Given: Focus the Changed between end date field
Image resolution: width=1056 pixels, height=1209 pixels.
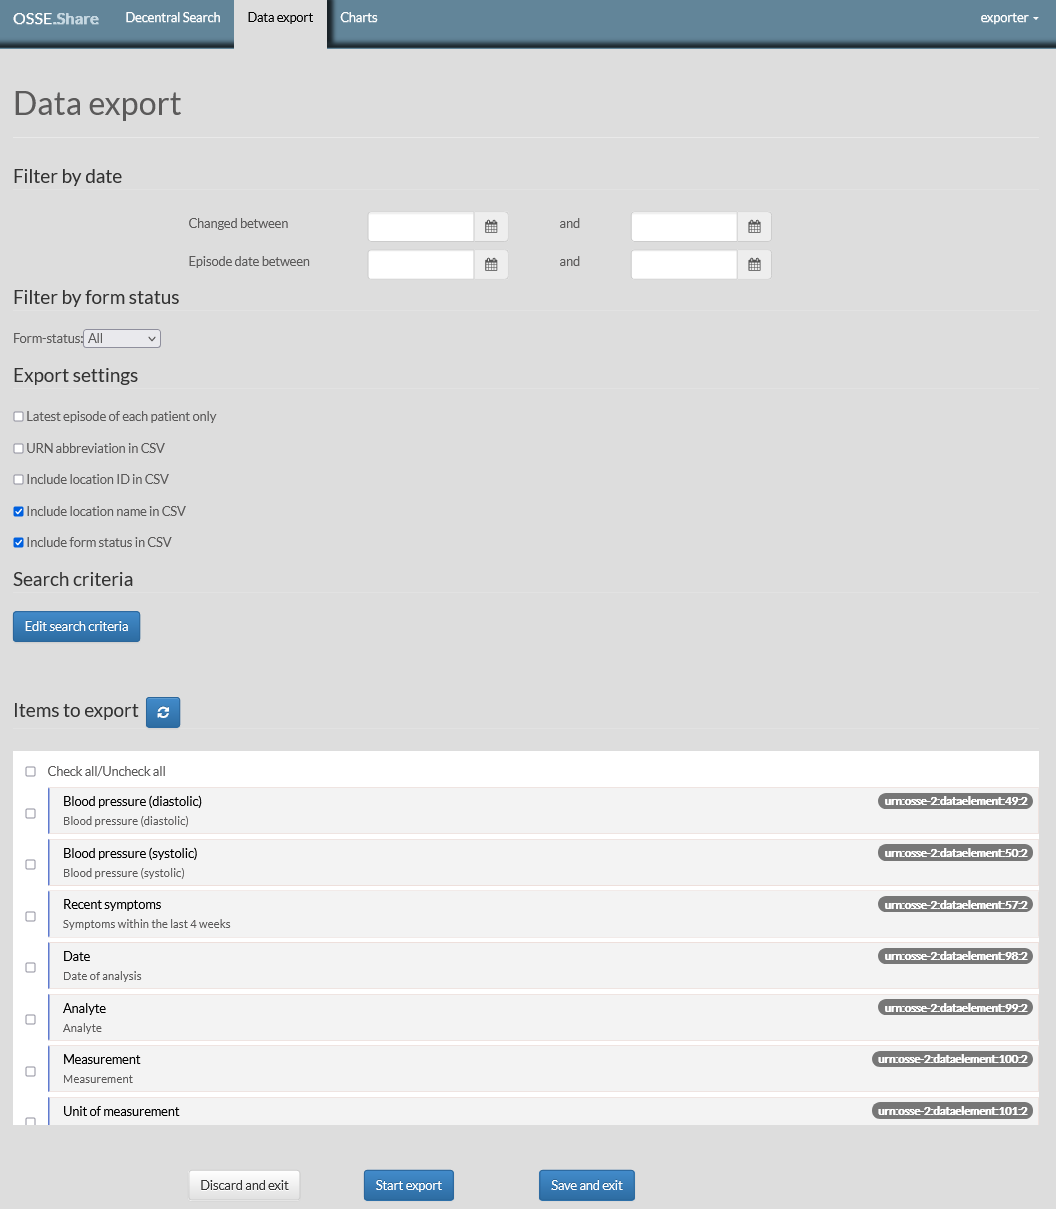Looking at the screenshot, I should pos(684,227).
